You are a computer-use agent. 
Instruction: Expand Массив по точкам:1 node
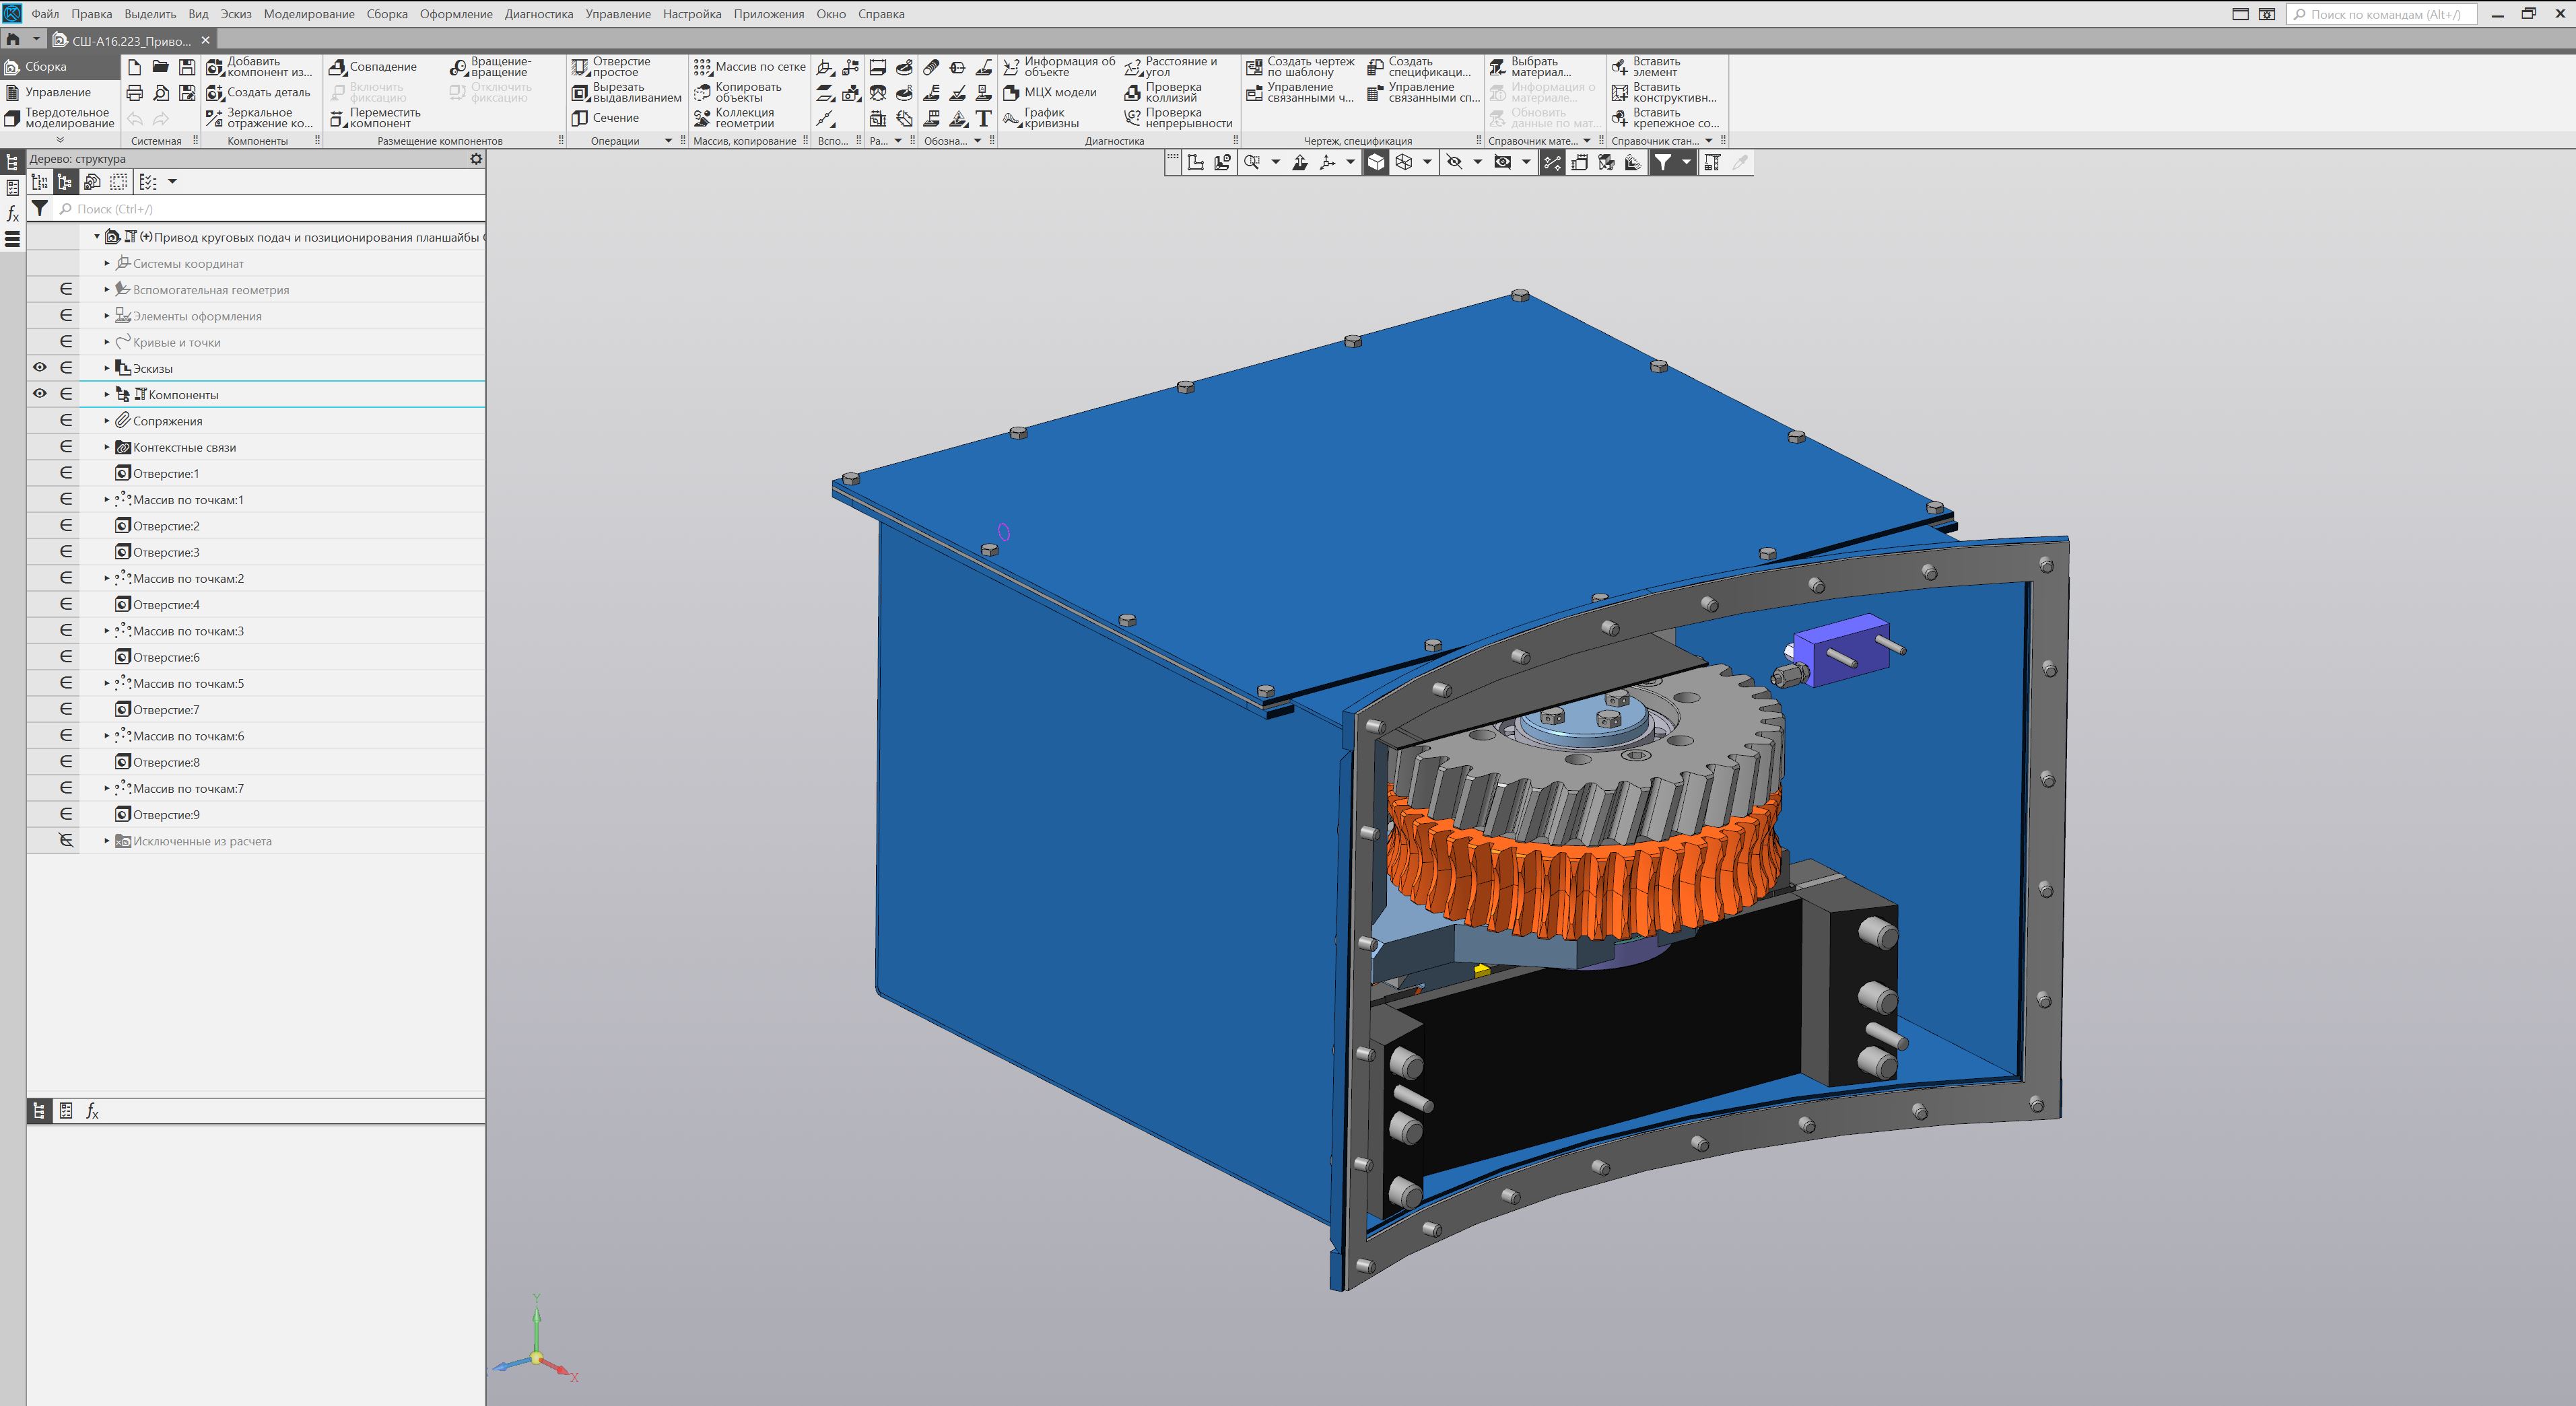(107, 500)
